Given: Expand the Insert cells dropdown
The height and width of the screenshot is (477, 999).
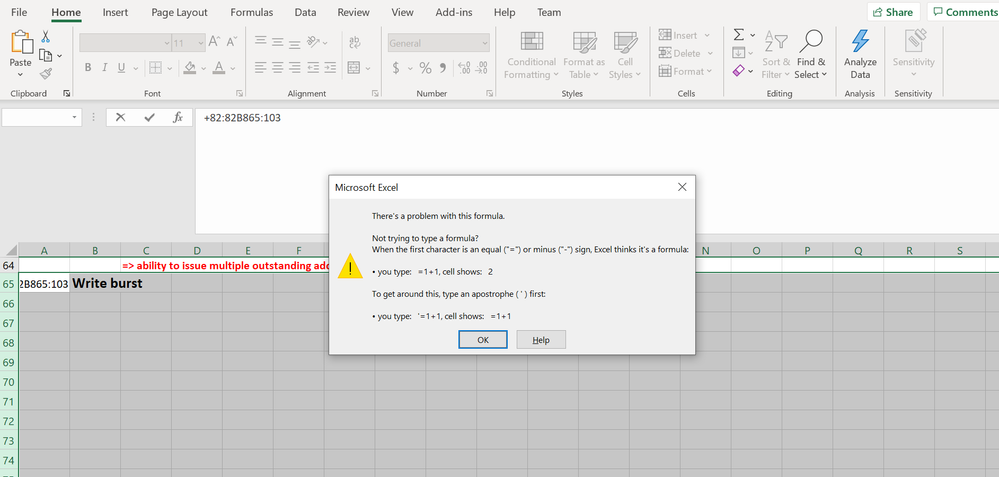Looking at the screenshot, I should 707,36.
